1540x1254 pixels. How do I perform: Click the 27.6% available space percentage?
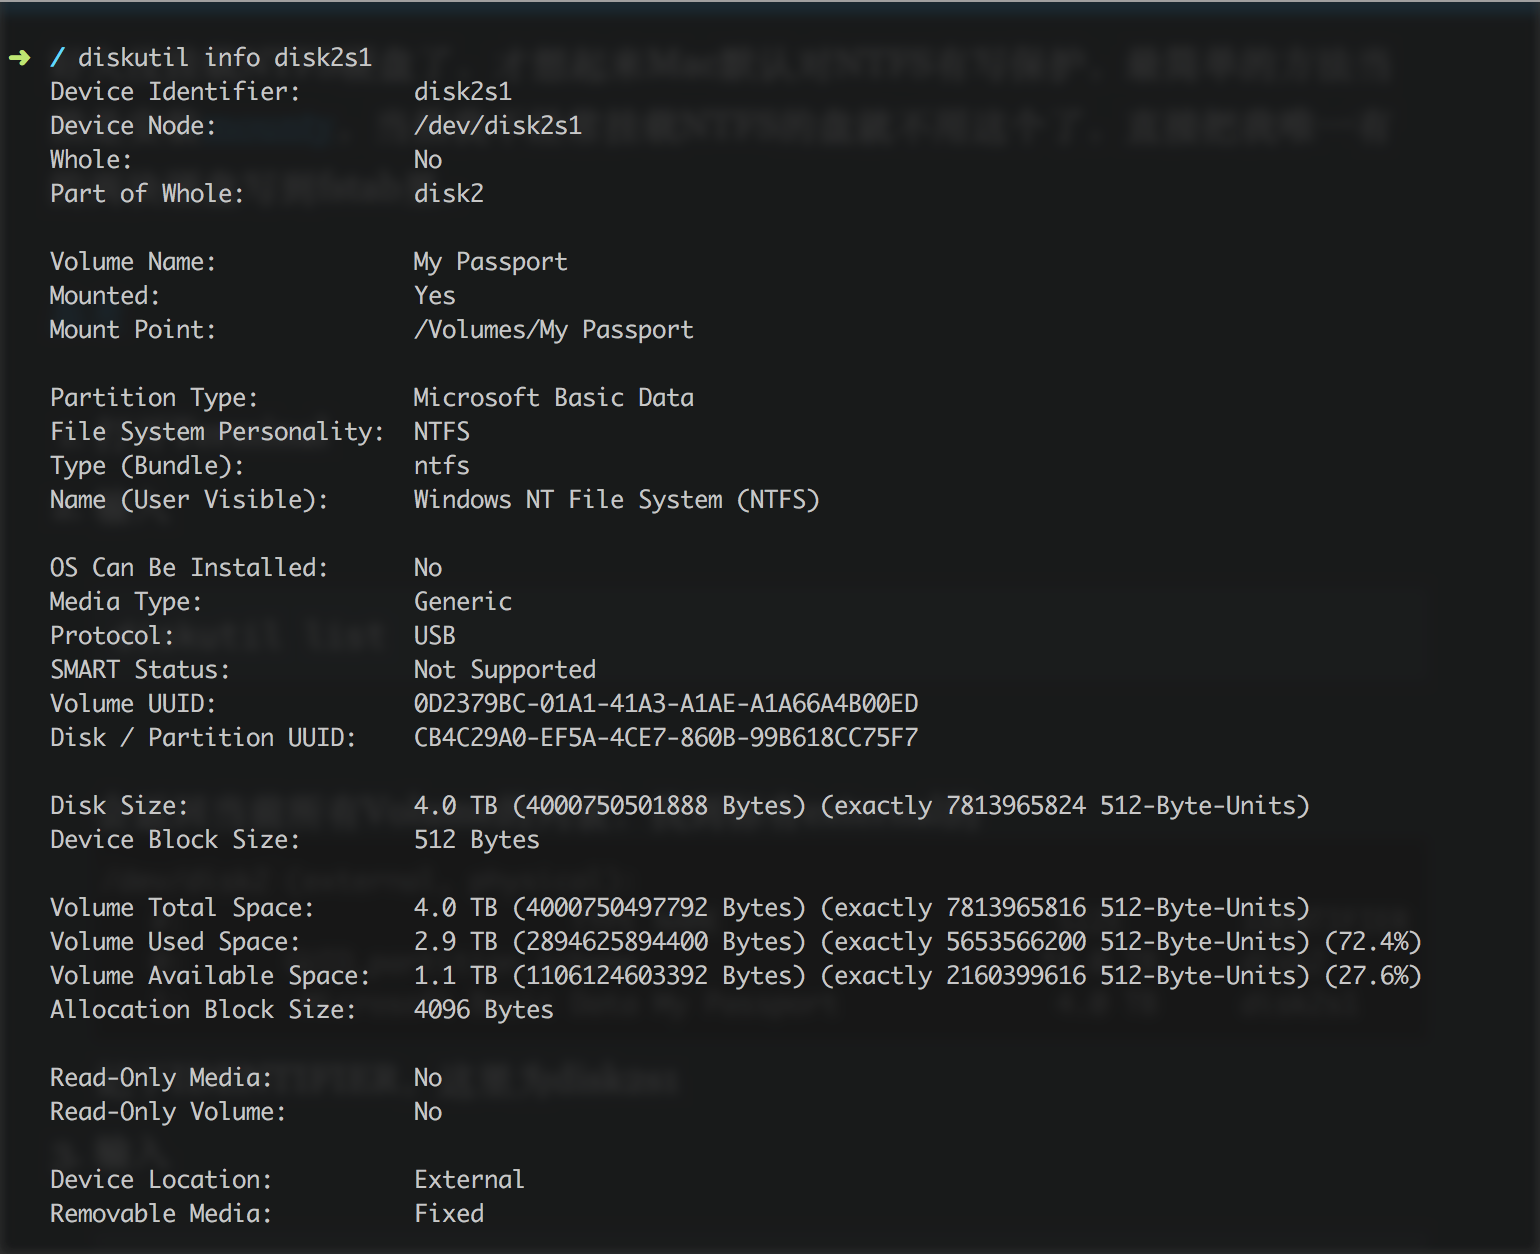1372,976
